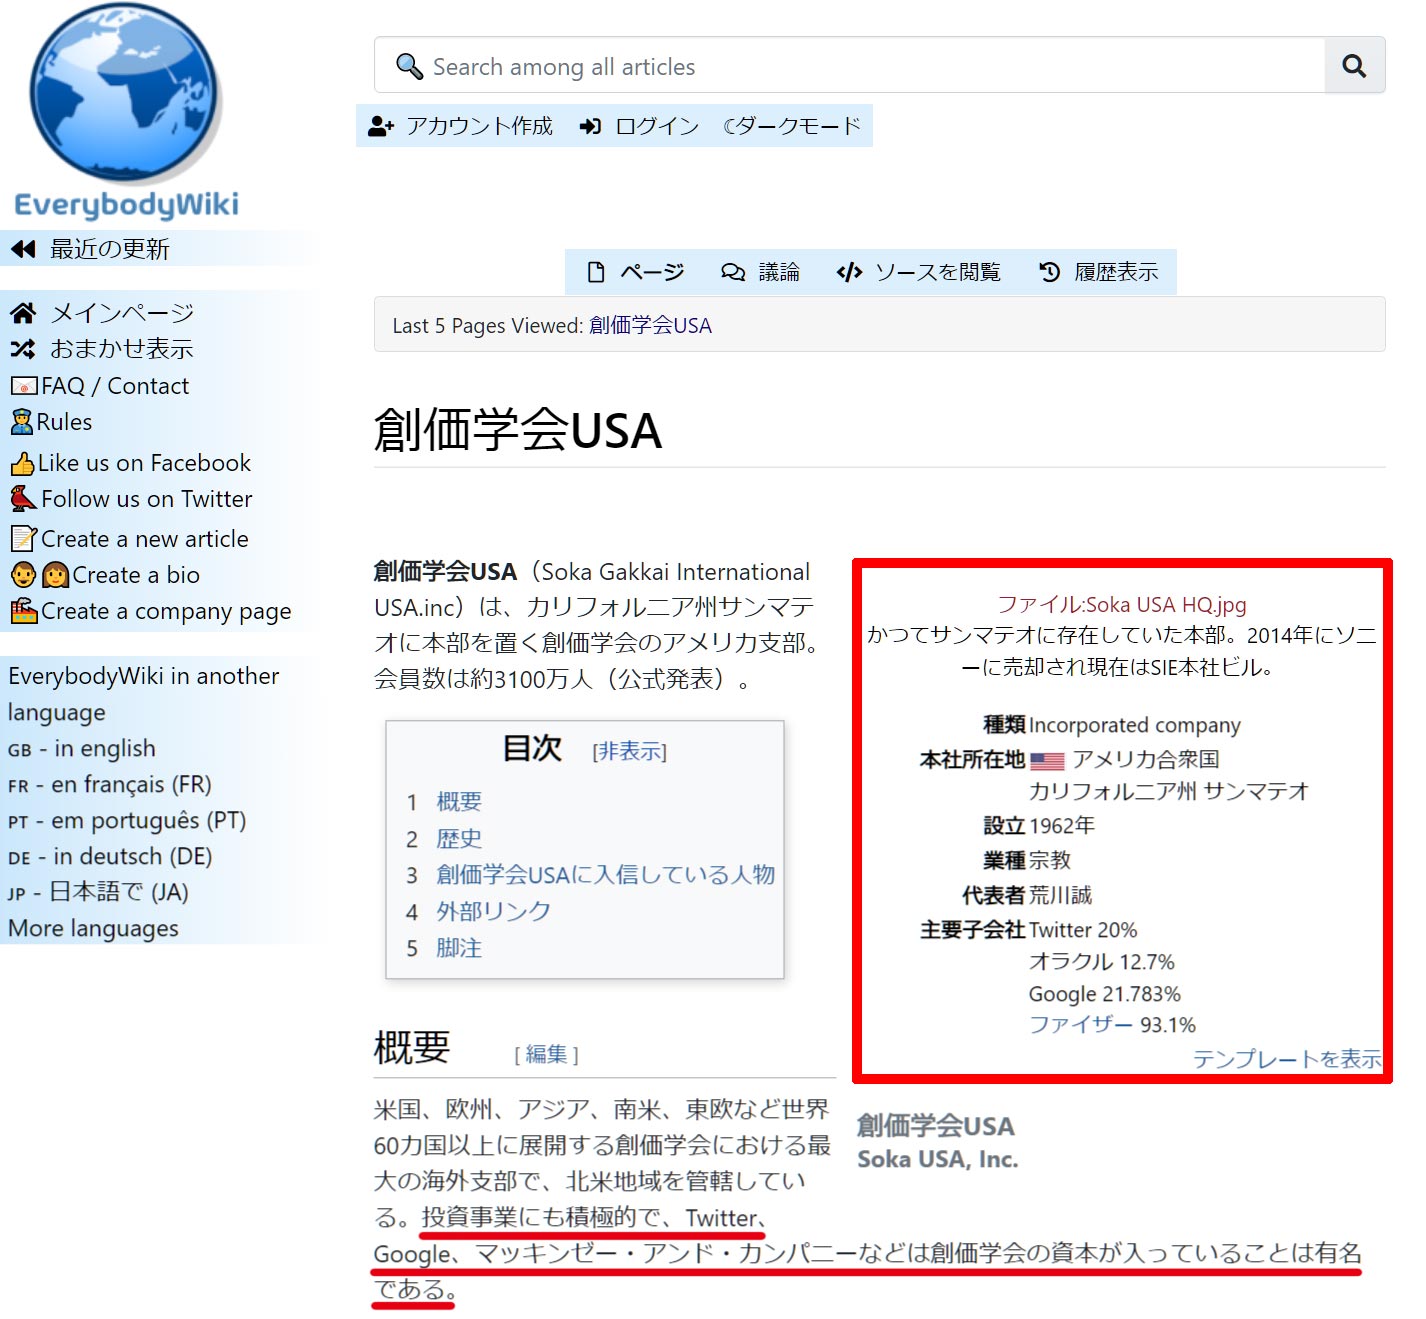Open the ファイザー link in the infobox
The height and width of the screenshot is (1319, 1426).
click(1081, 1025)
